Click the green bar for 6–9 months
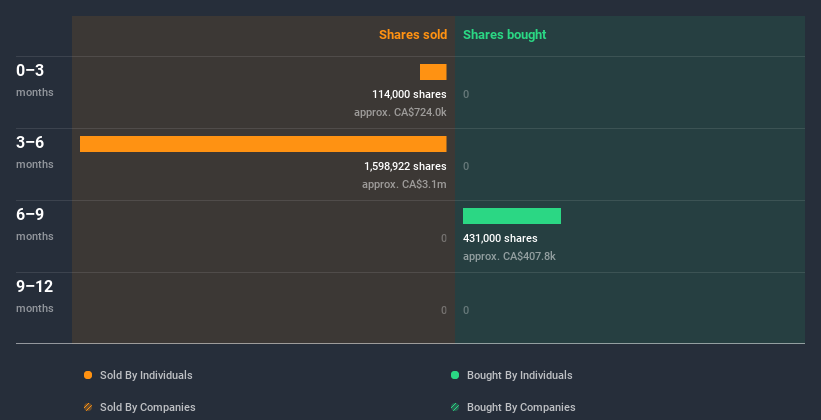This screenshot has width=821, height=420. (512, 216)
